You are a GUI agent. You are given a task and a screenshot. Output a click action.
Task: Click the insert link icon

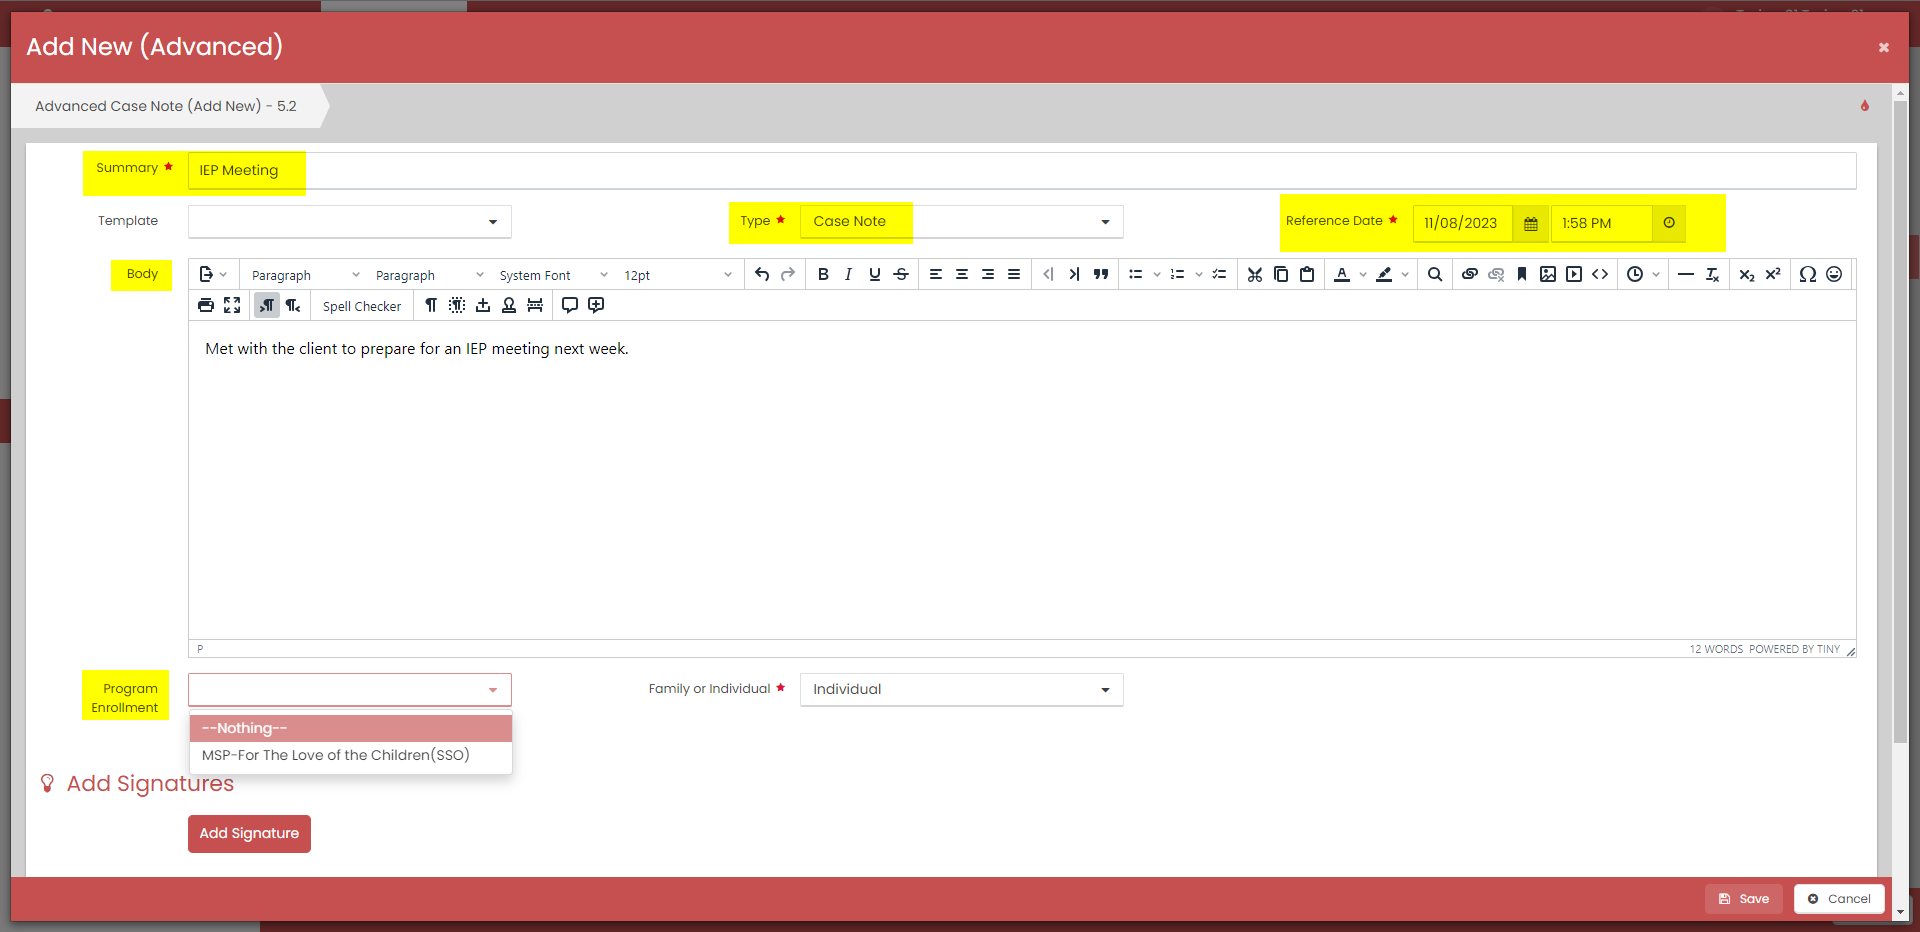click(1469, 275)
